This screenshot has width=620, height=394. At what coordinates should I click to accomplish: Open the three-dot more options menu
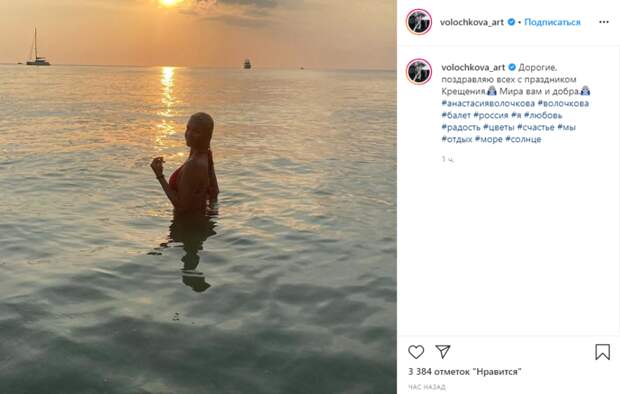[x=604, y=22]
